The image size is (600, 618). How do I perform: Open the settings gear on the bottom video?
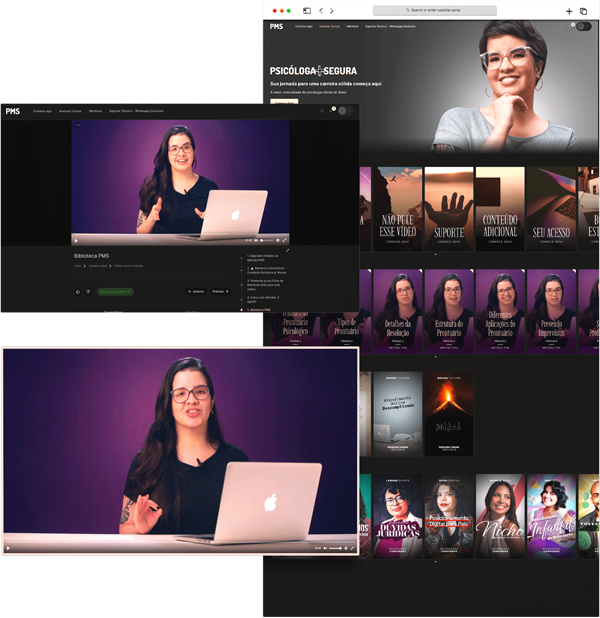[346, 548]
